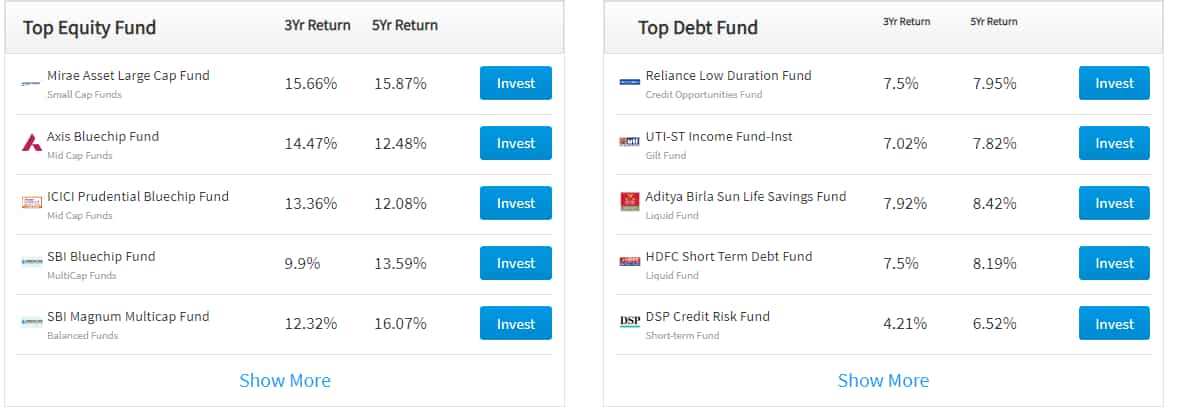The width and height of the screenshot is (1177, 416).
Task: Select the debt 3Yr Return column header
Action: 906,22
